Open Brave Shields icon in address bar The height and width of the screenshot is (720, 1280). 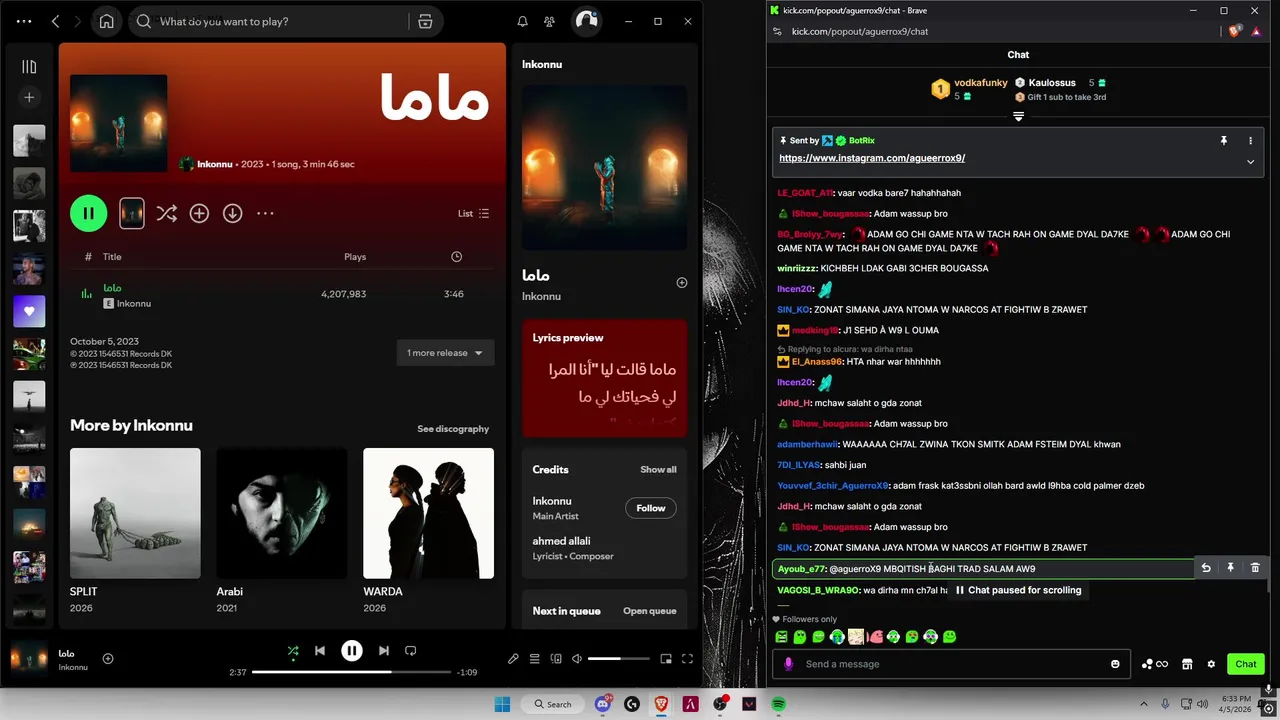pyautogui.click(x=1234, y=31)
